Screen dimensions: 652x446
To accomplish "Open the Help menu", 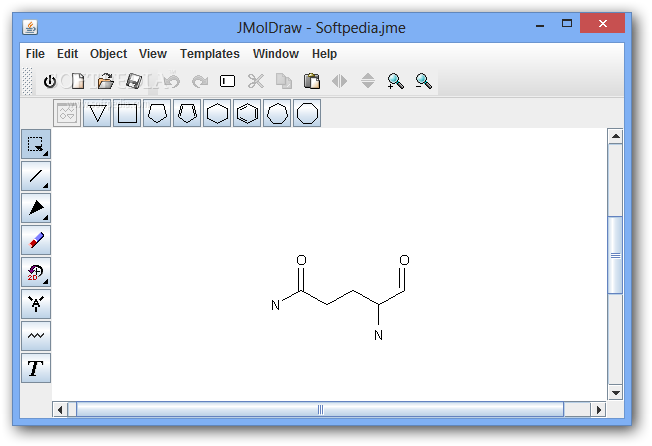I will point(324,54).
